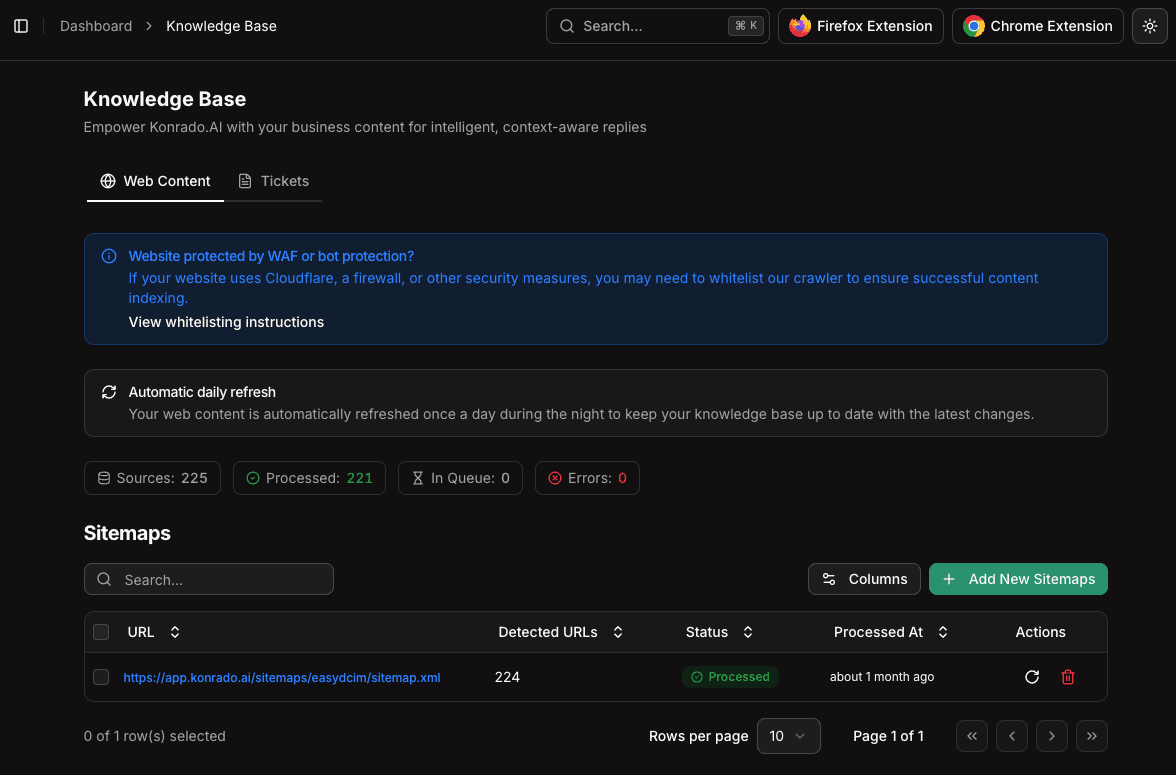Click the Add New Sitemaps button
The width and height of the screenshot is (1176, 775).
pyautogui.click(x=1018, y=579)
